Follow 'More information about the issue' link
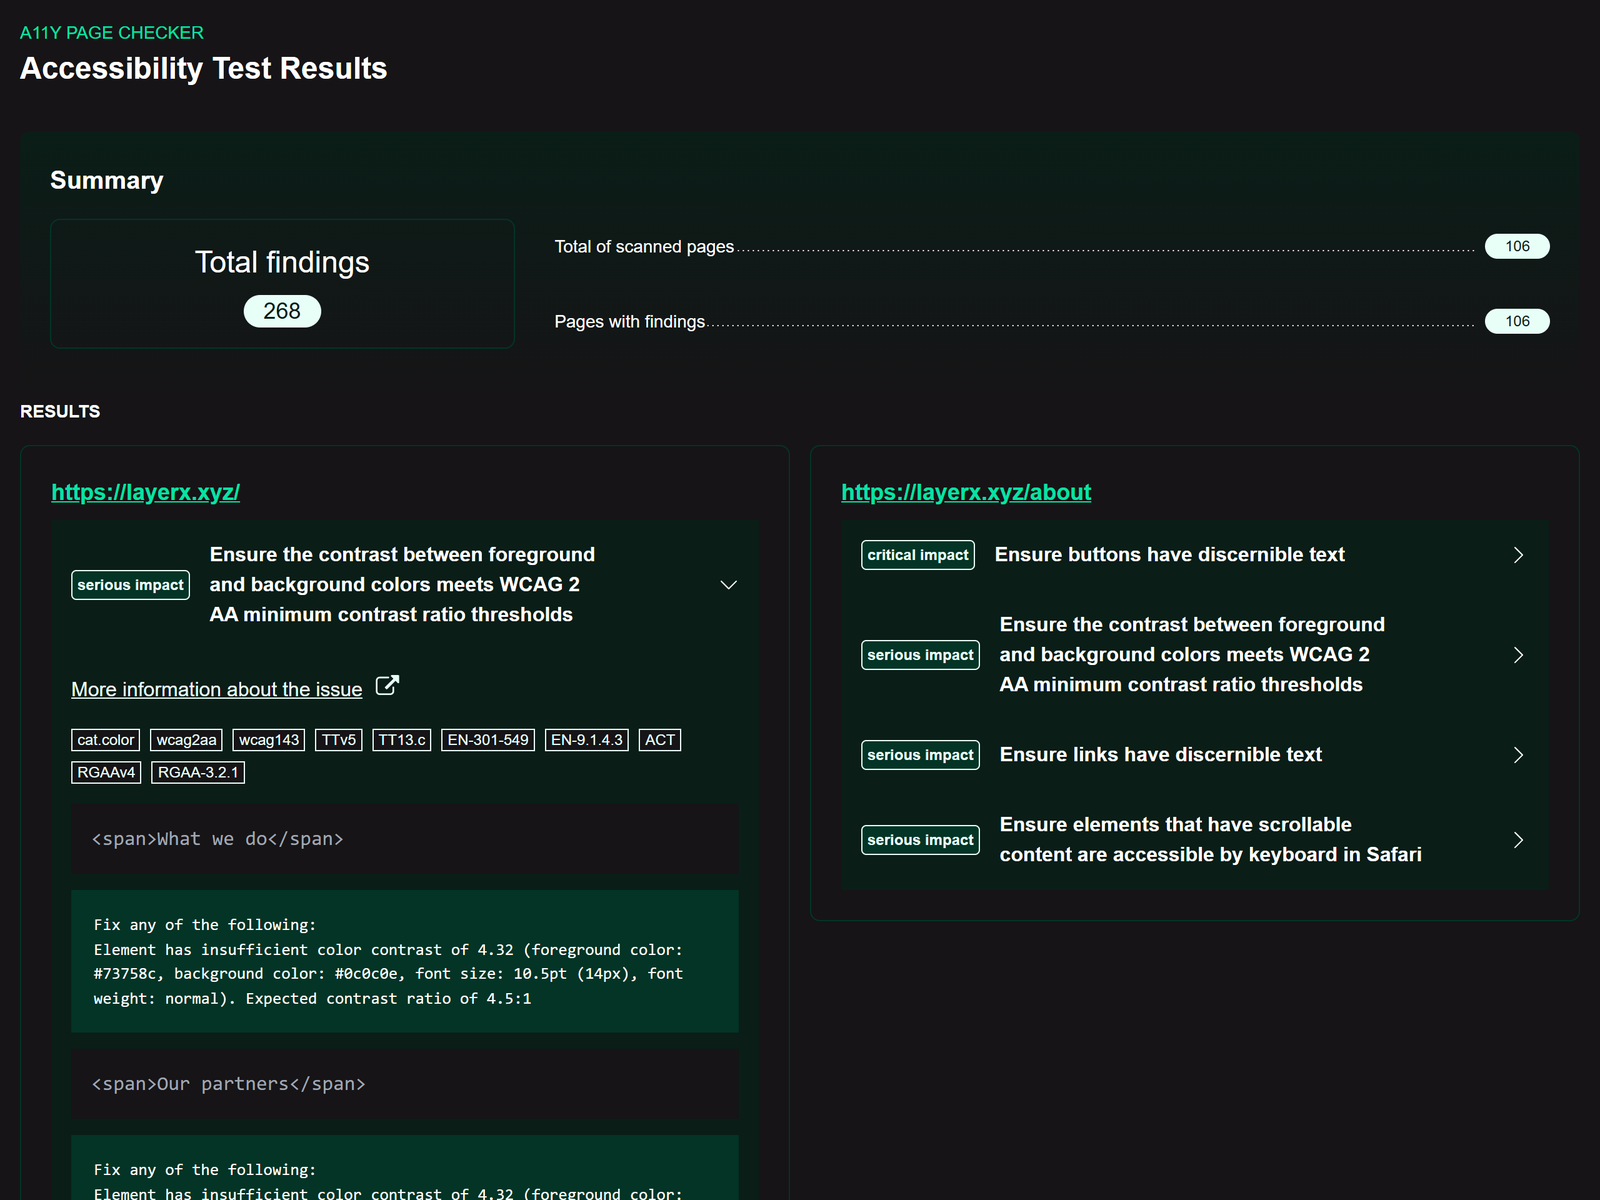This screenshot has width=1600, height=1200. coord(217,689)
